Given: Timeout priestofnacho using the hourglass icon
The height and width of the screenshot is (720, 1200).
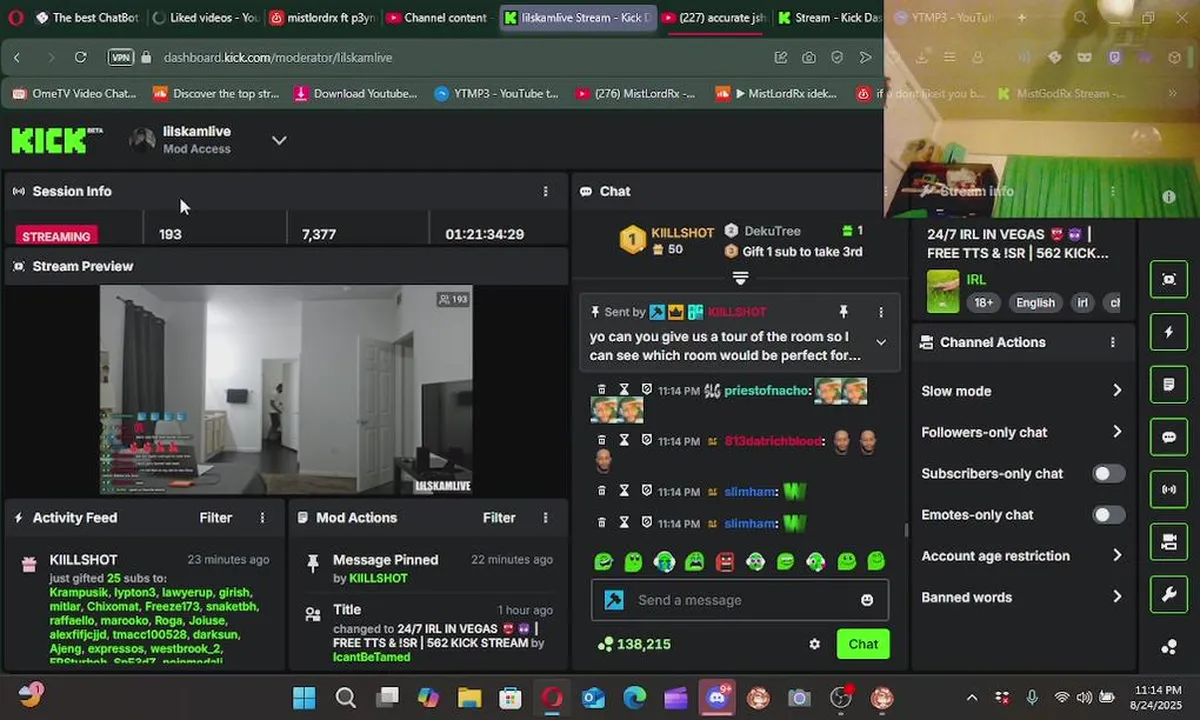Looking at the screenshot, I should [623, 390].
